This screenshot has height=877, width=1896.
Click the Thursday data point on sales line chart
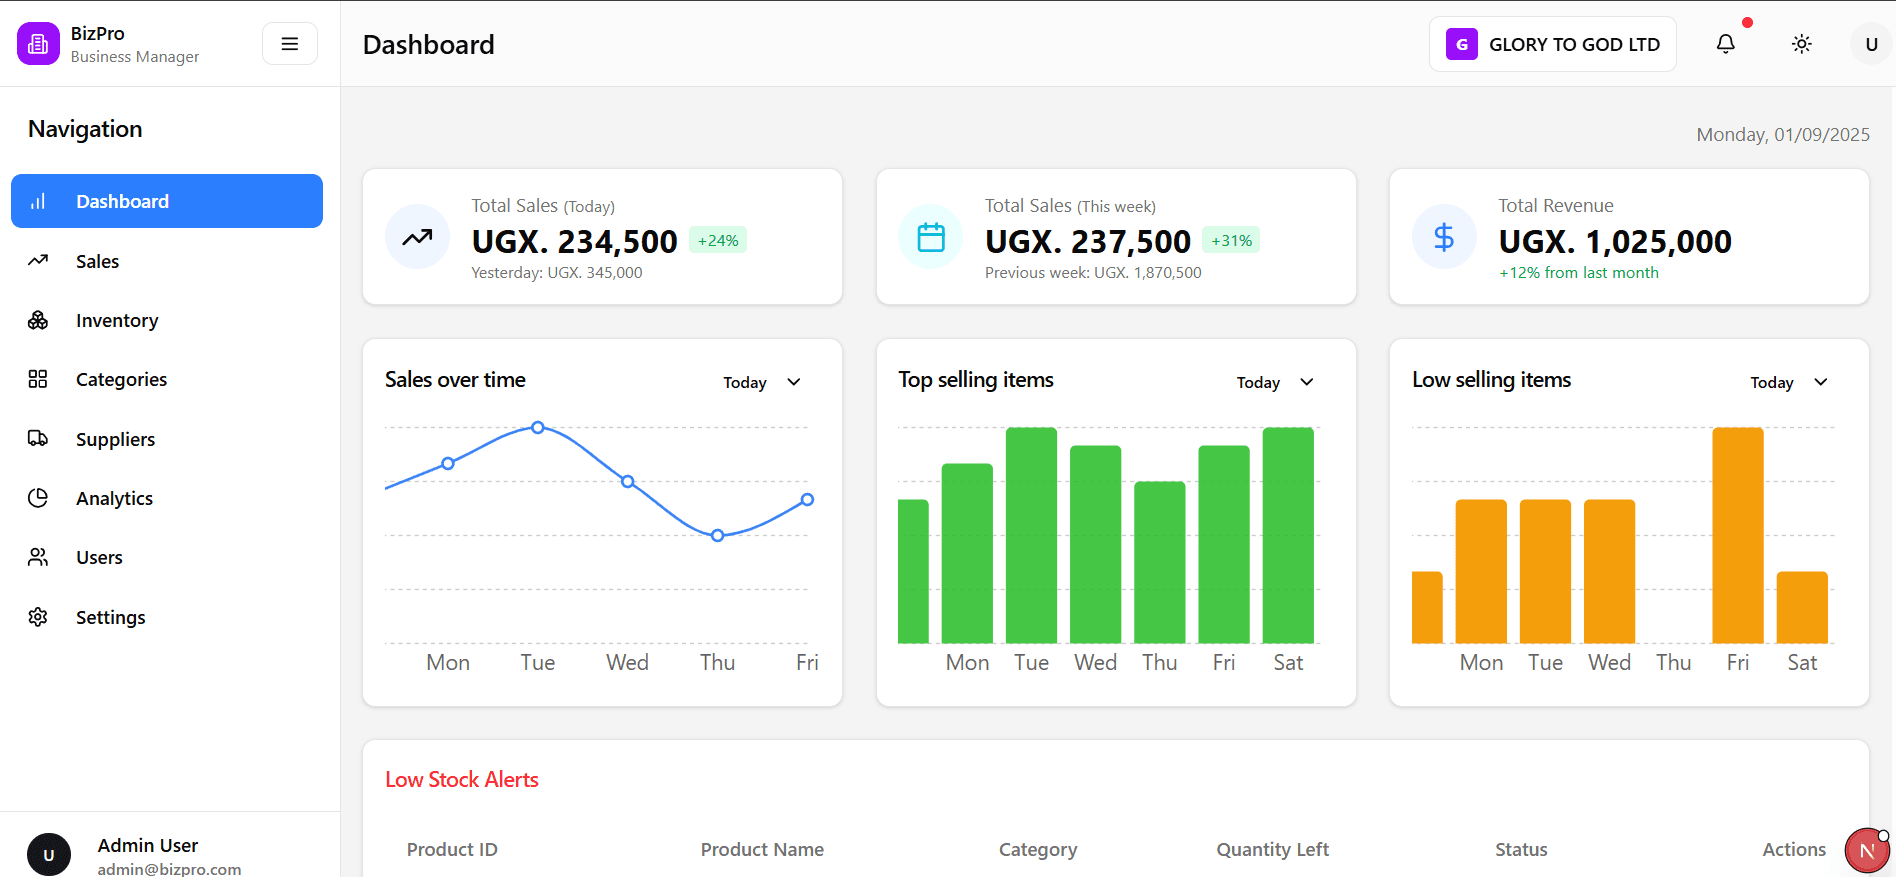click(717, 536)
